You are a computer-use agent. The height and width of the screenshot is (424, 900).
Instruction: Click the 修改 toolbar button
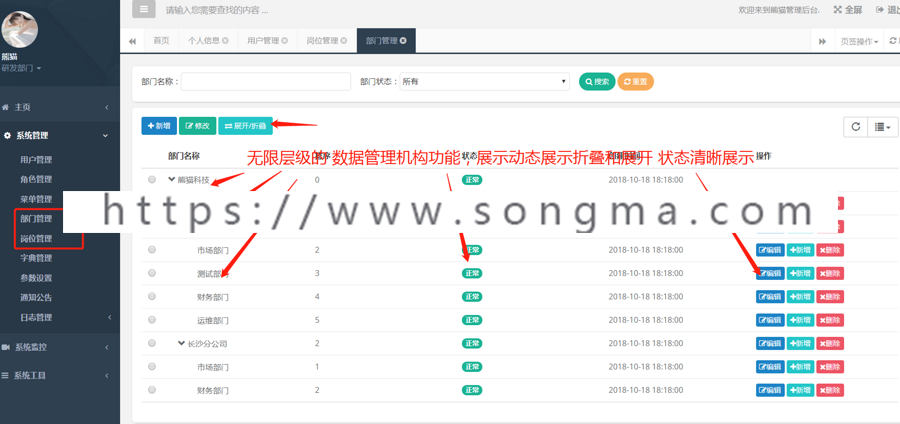(197, 126)
